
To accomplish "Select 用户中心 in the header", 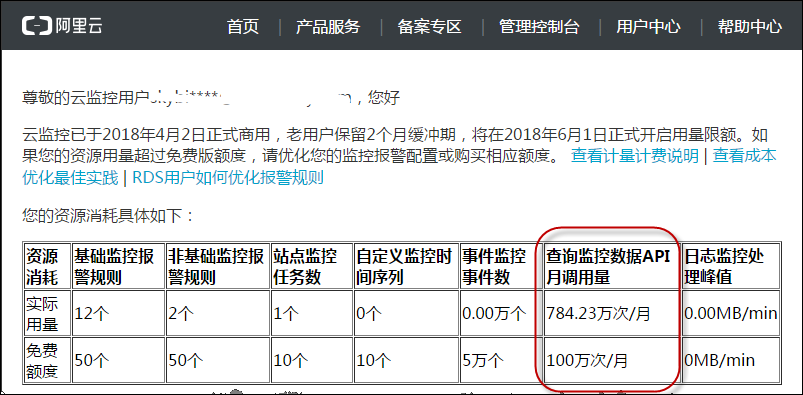I will pos(648,27).
